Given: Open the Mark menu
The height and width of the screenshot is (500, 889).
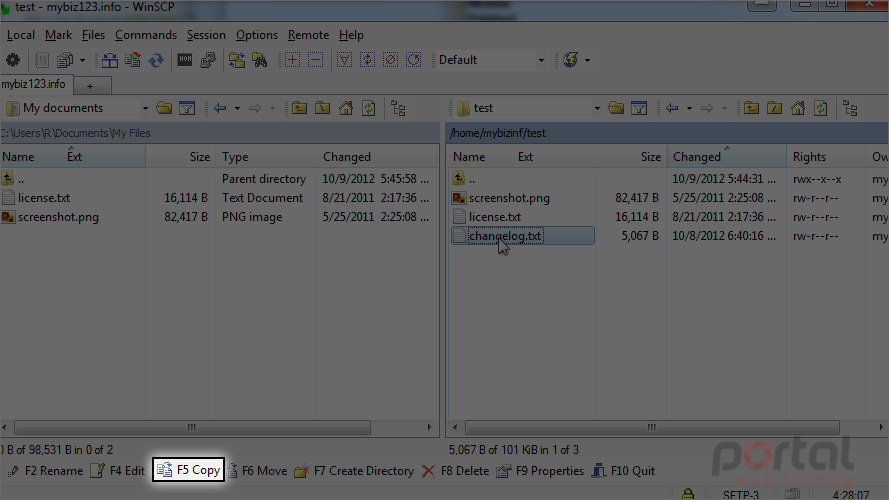Looking at the screenshot, I should tap(58, 35).
